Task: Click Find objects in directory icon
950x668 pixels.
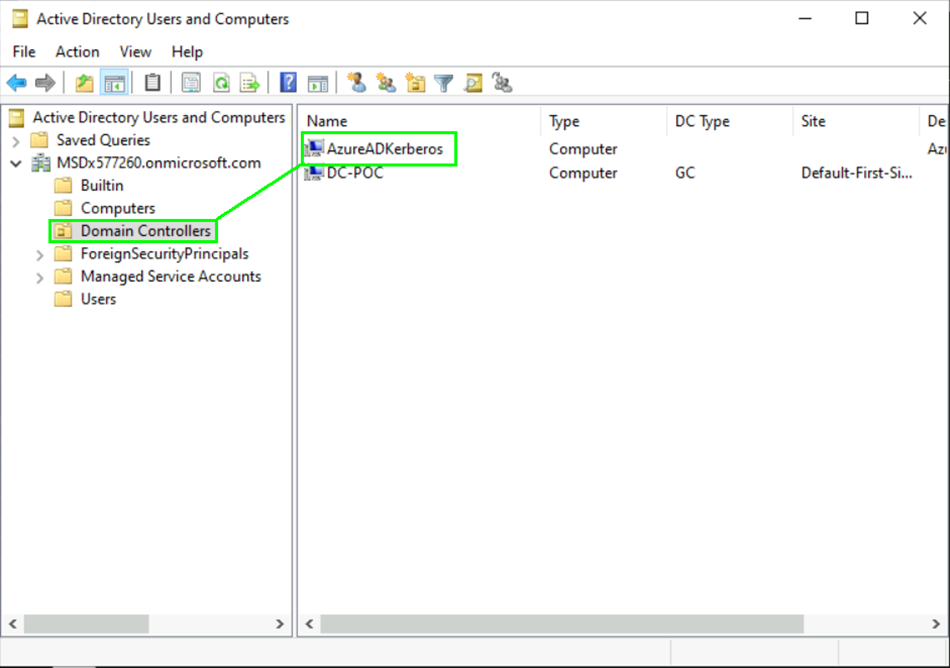Action: (473, 83)
